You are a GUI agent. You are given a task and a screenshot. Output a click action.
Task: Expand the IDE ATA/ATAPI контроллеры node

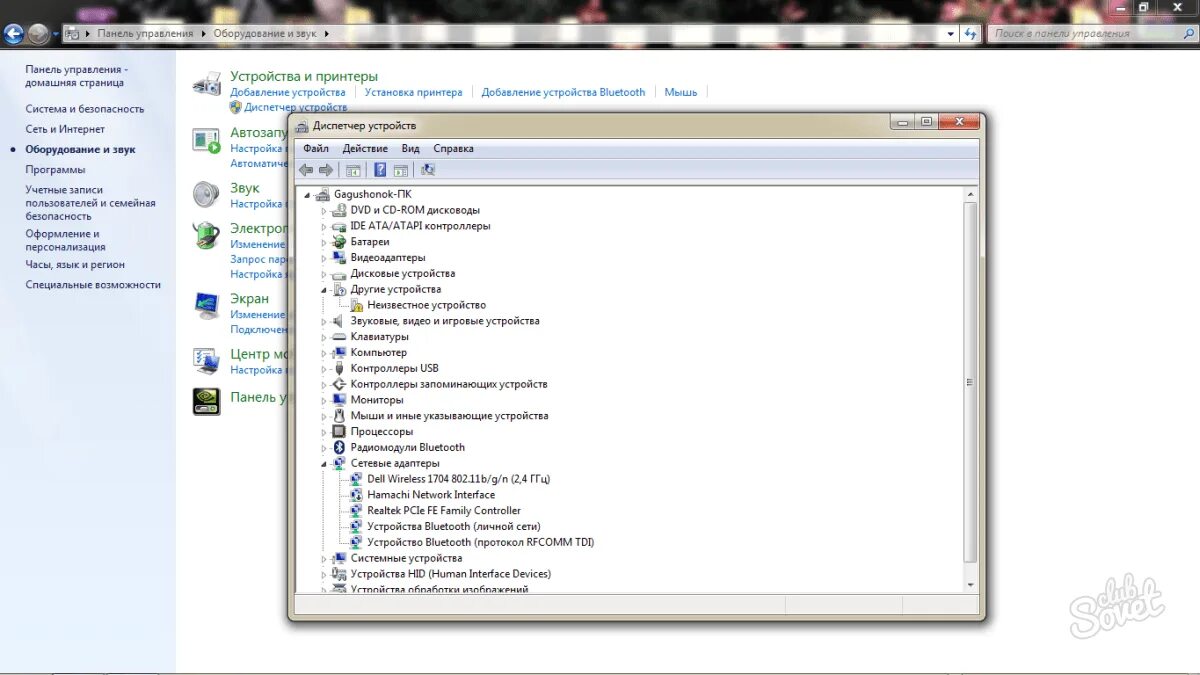pyautogui.click(x=324, y=227)
